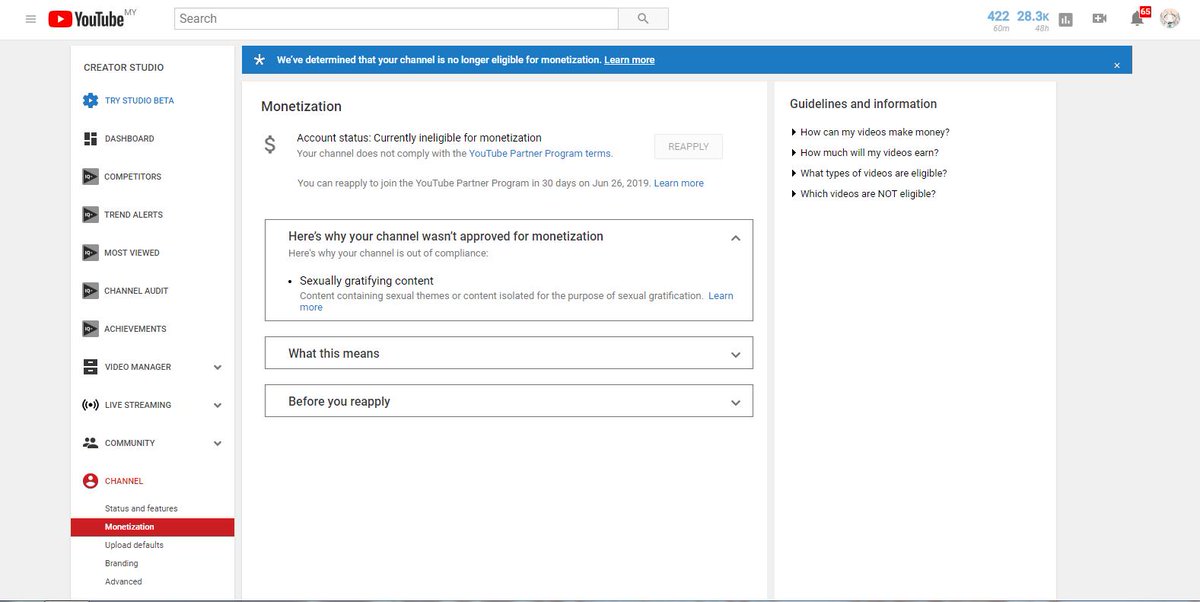Open the upload video camera icon
This screenshot has width=1200, height=602.
coord(1100,19)
